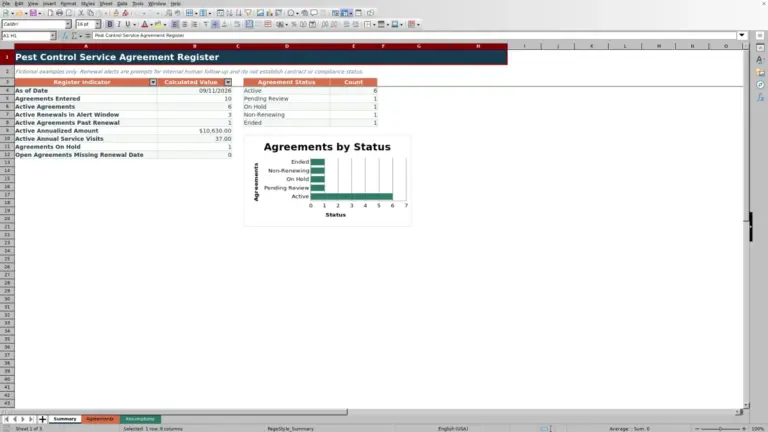Screen dimensions: 768x432
Task: Switch to the Assumptions sheet tab
Action: [140, 419]
